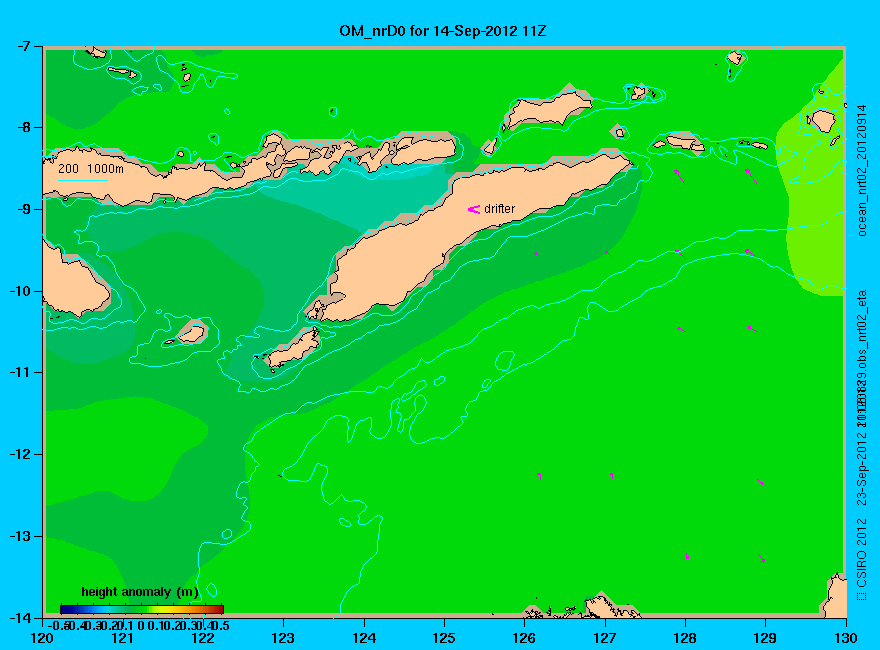This screenshot has height=650, width=880.
Task: Click the 'height anomaly (m)' colorbar label
Action: [140, 592]
